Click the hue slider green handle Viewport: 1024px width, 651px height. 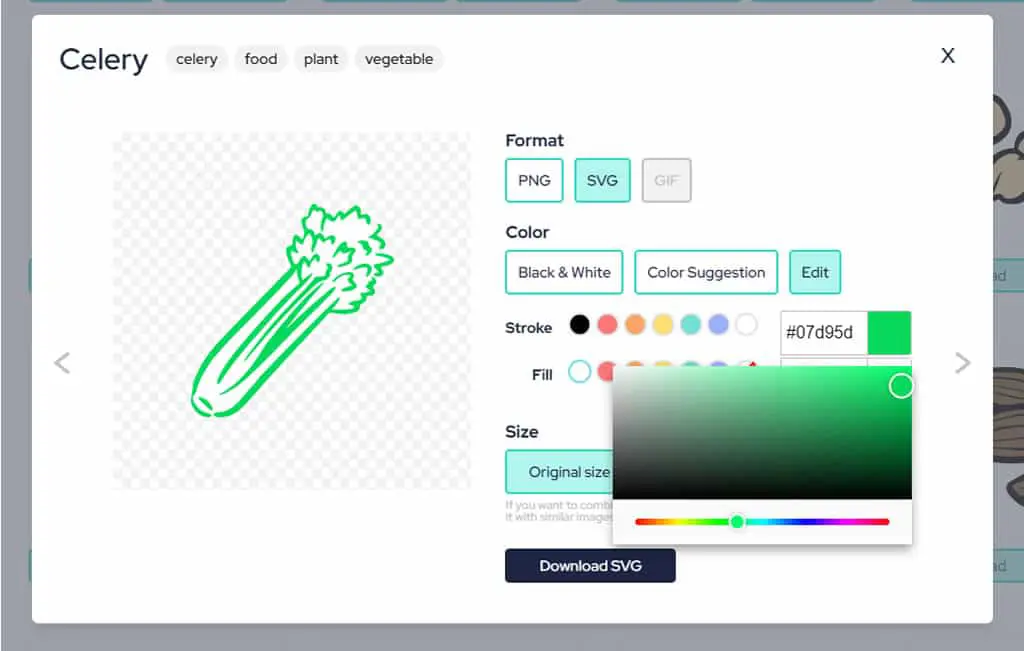737,522
